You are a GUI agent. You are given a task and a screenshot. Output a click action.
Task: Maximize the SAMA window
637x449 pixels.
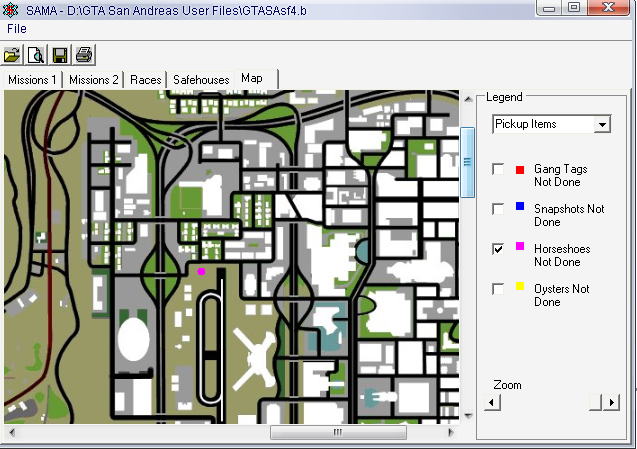click(x=574, y=8)
